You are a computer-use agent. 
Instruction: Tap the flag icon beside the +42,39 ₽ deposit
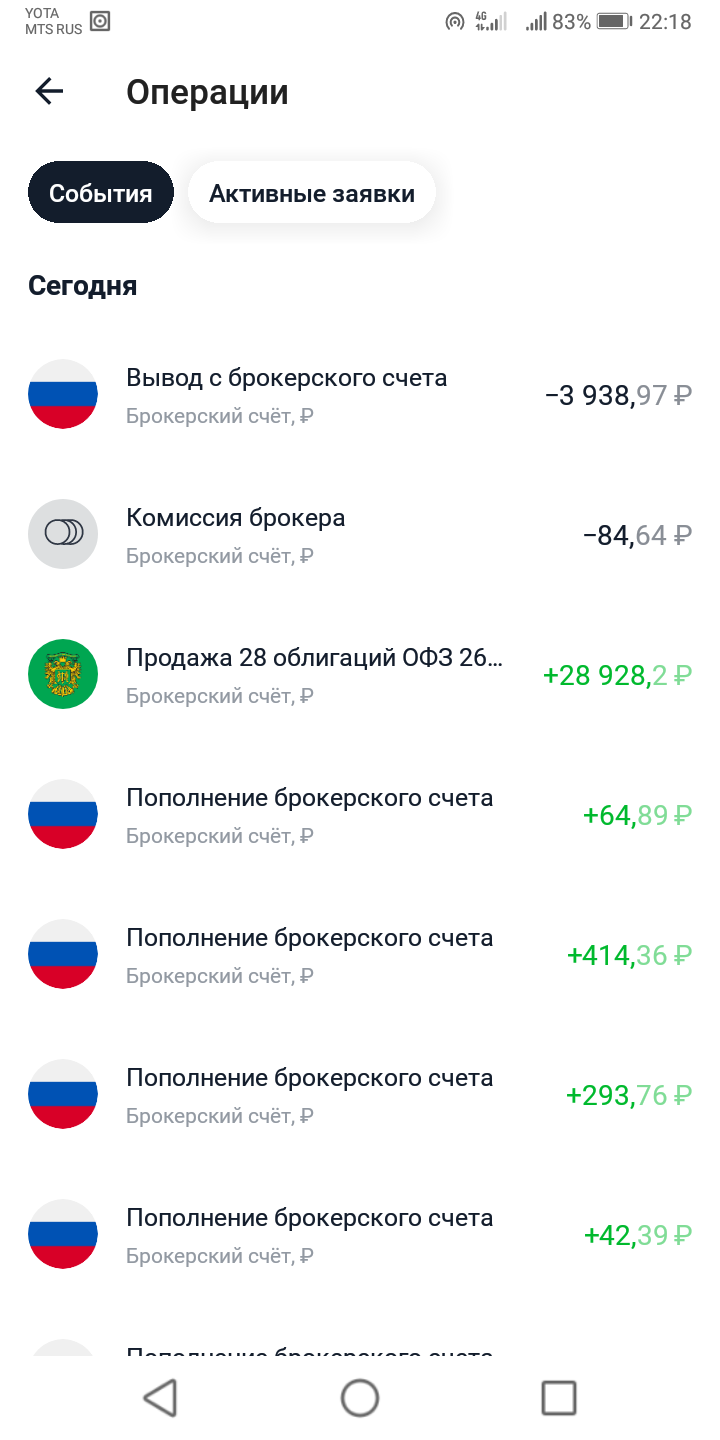pos(63,1234)
